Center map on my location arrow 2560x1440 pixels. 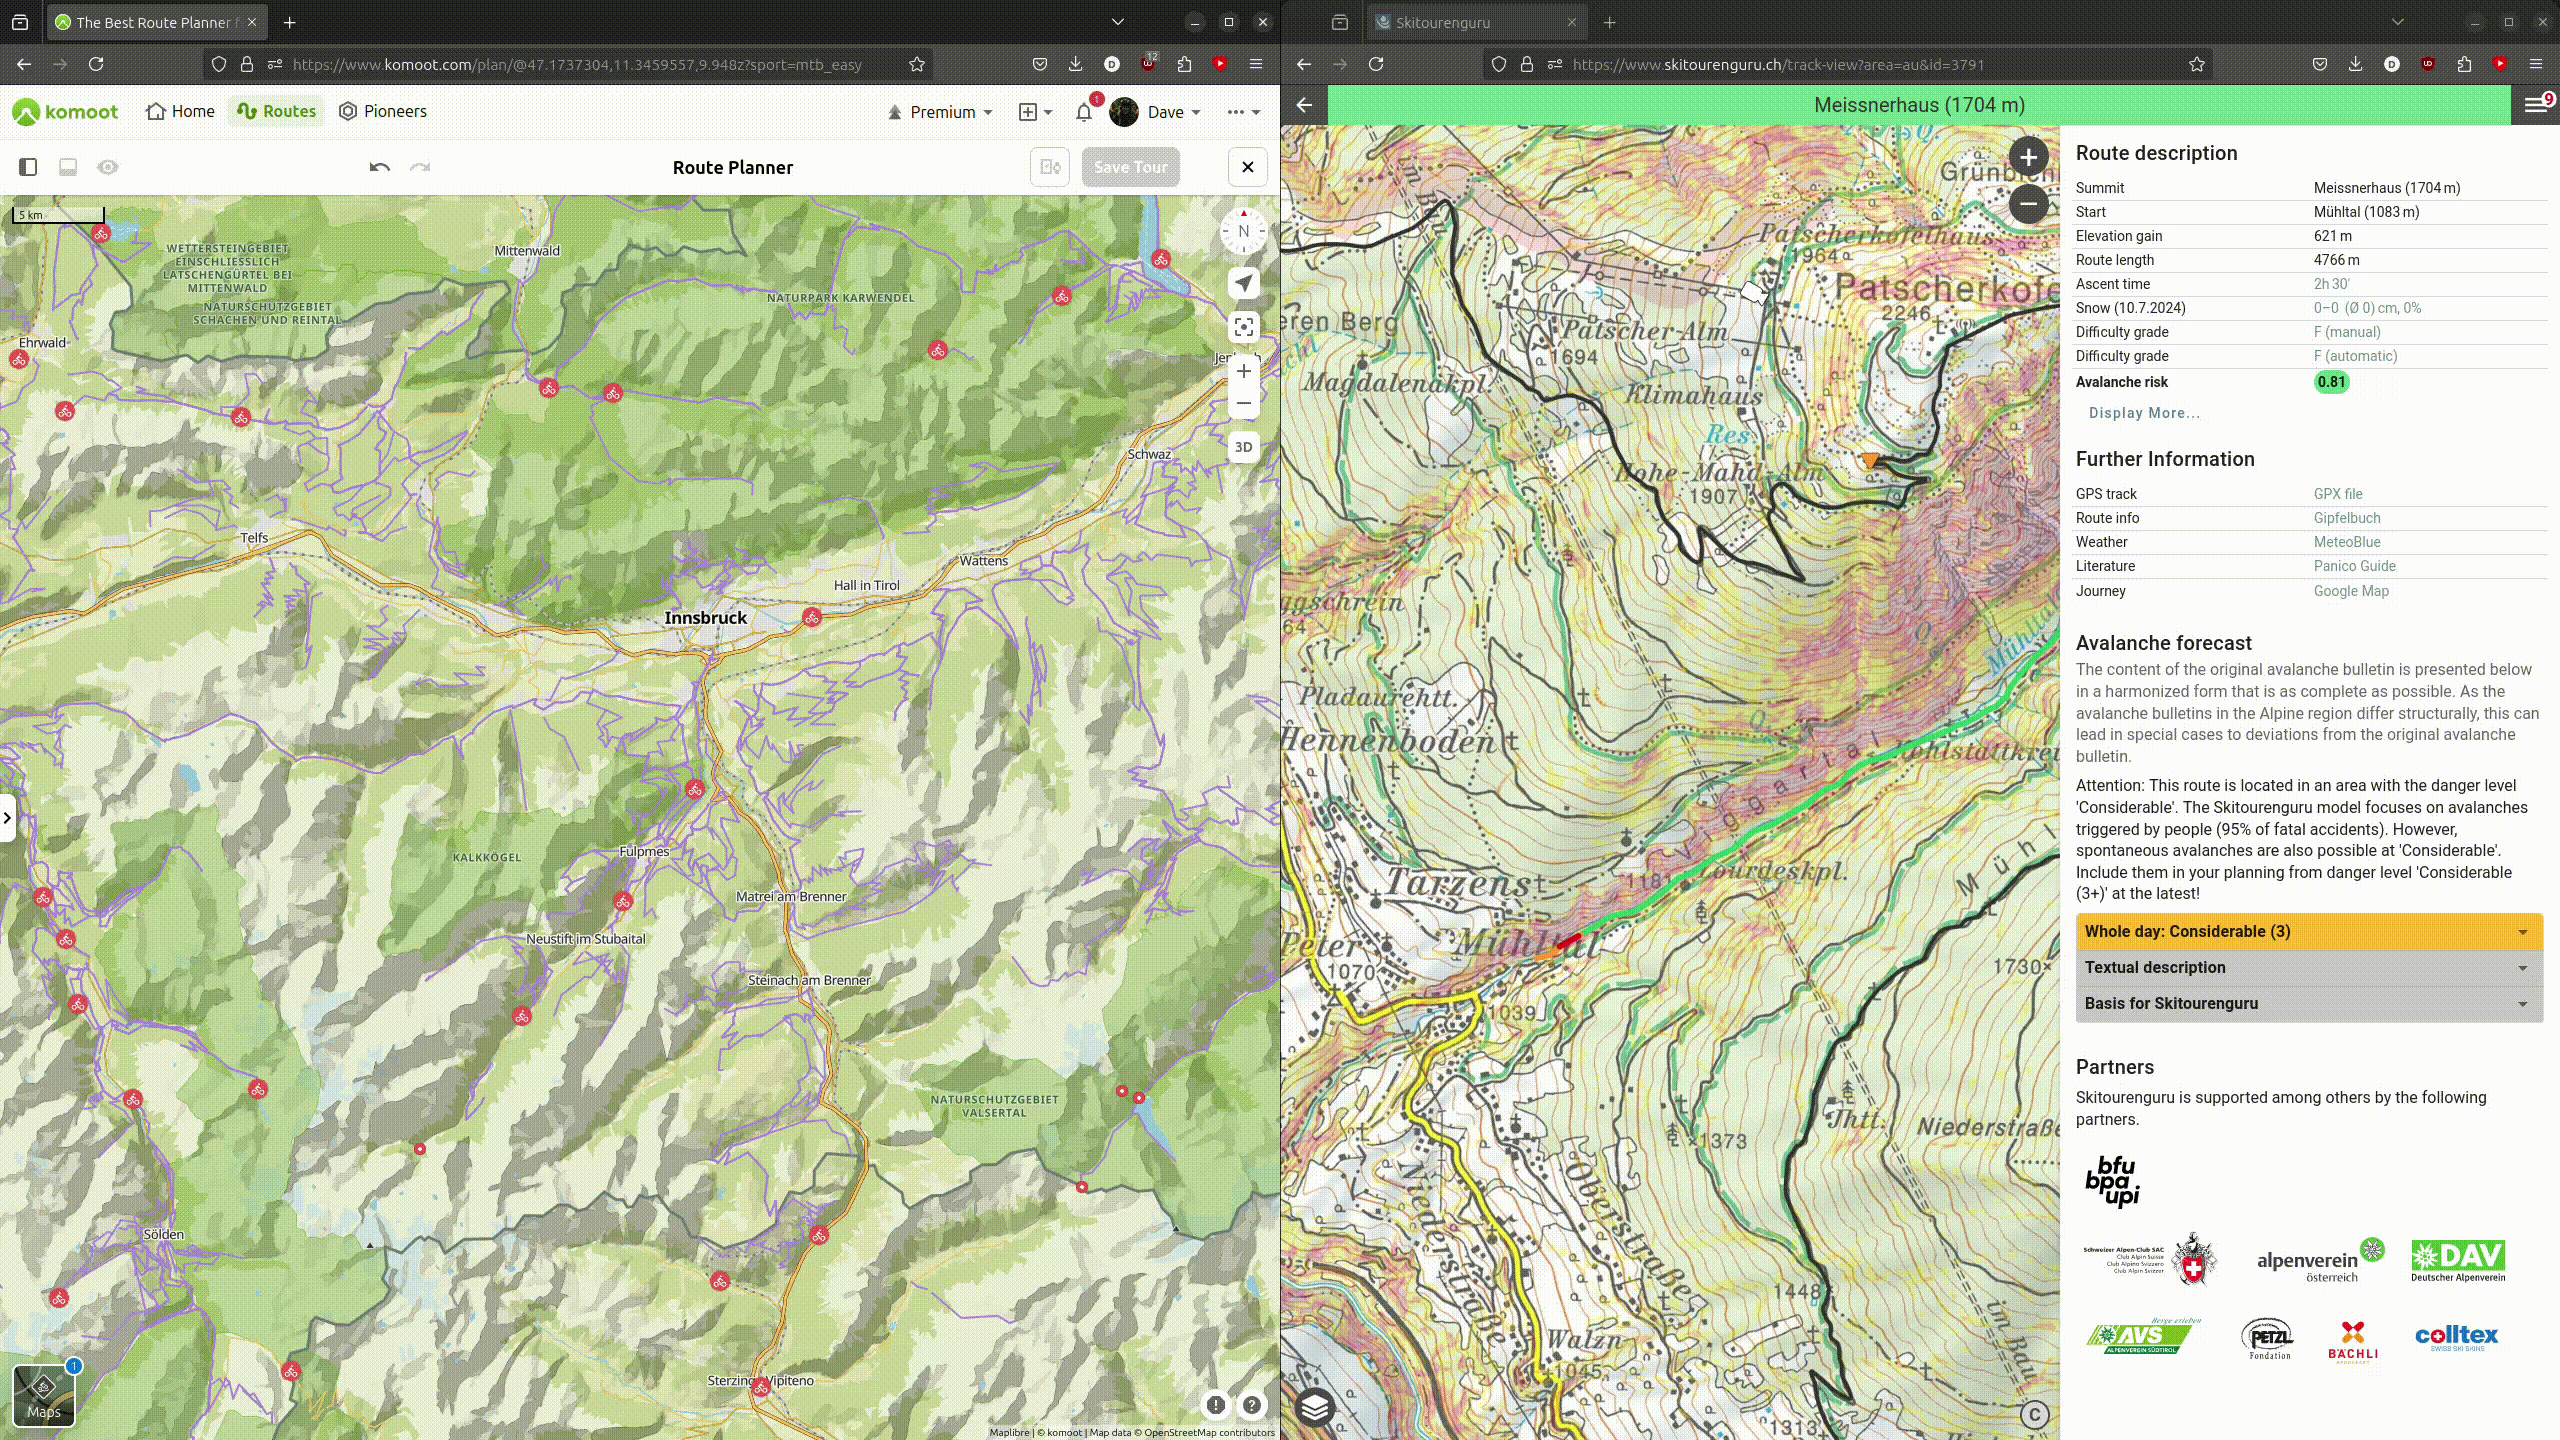click(x=1244, y=284)
